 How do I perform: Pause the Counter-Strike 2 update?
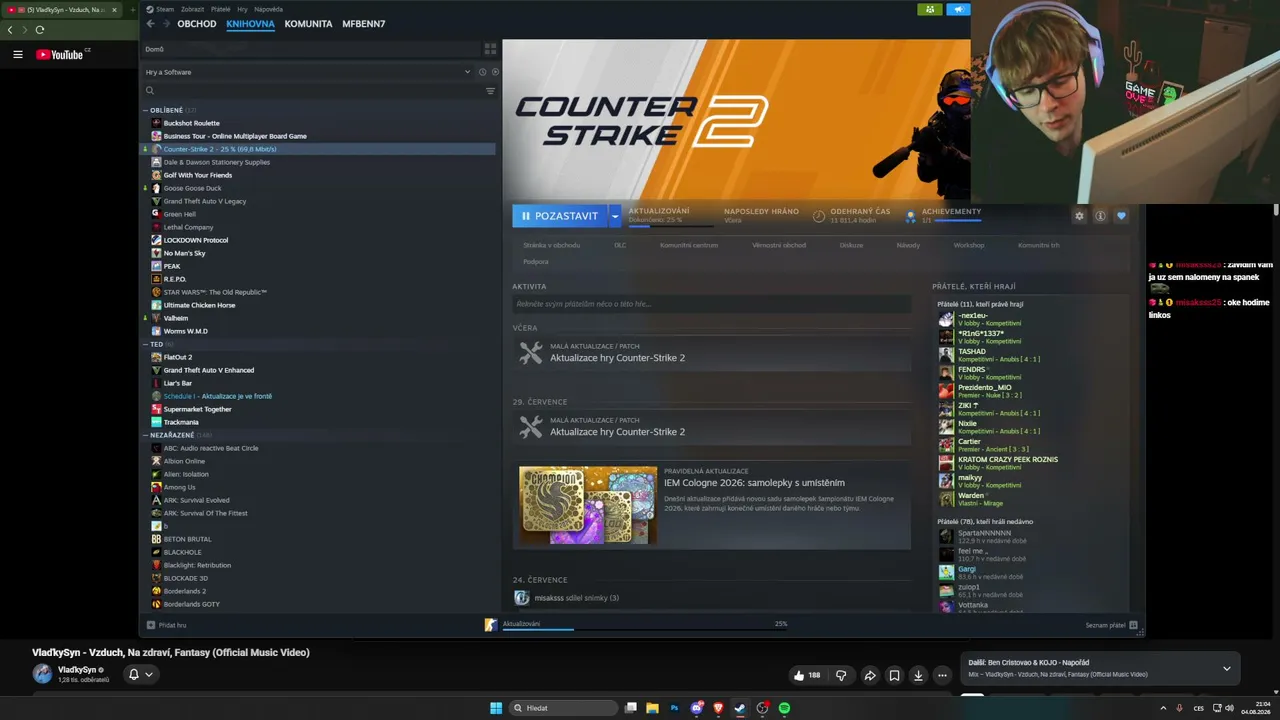[x=559, y=216]
